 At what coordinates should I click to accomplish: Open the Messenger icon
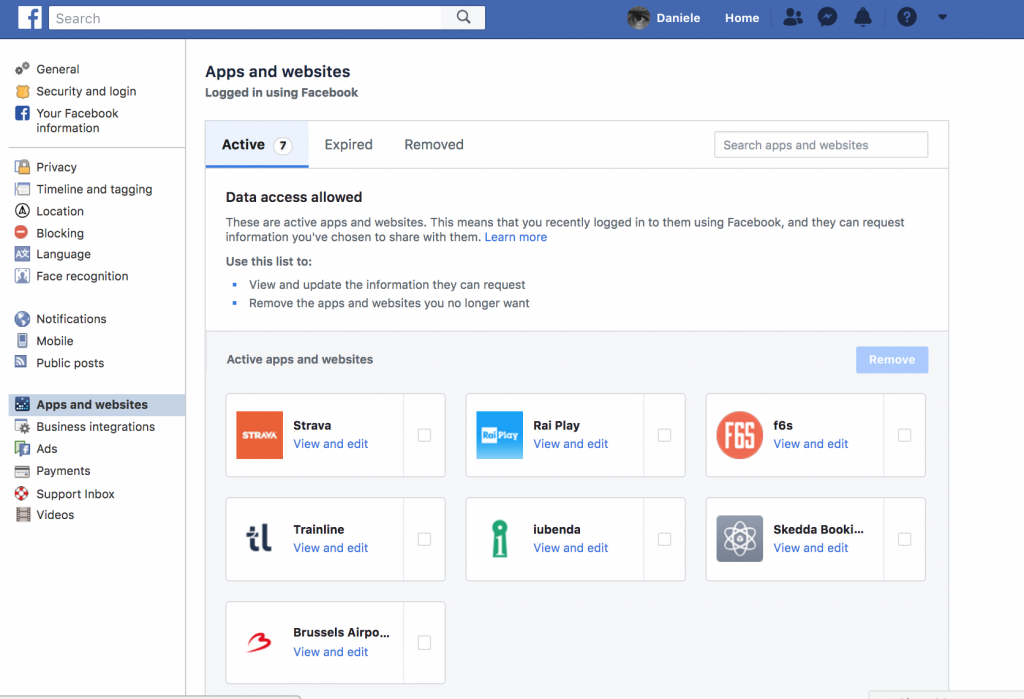827,17
